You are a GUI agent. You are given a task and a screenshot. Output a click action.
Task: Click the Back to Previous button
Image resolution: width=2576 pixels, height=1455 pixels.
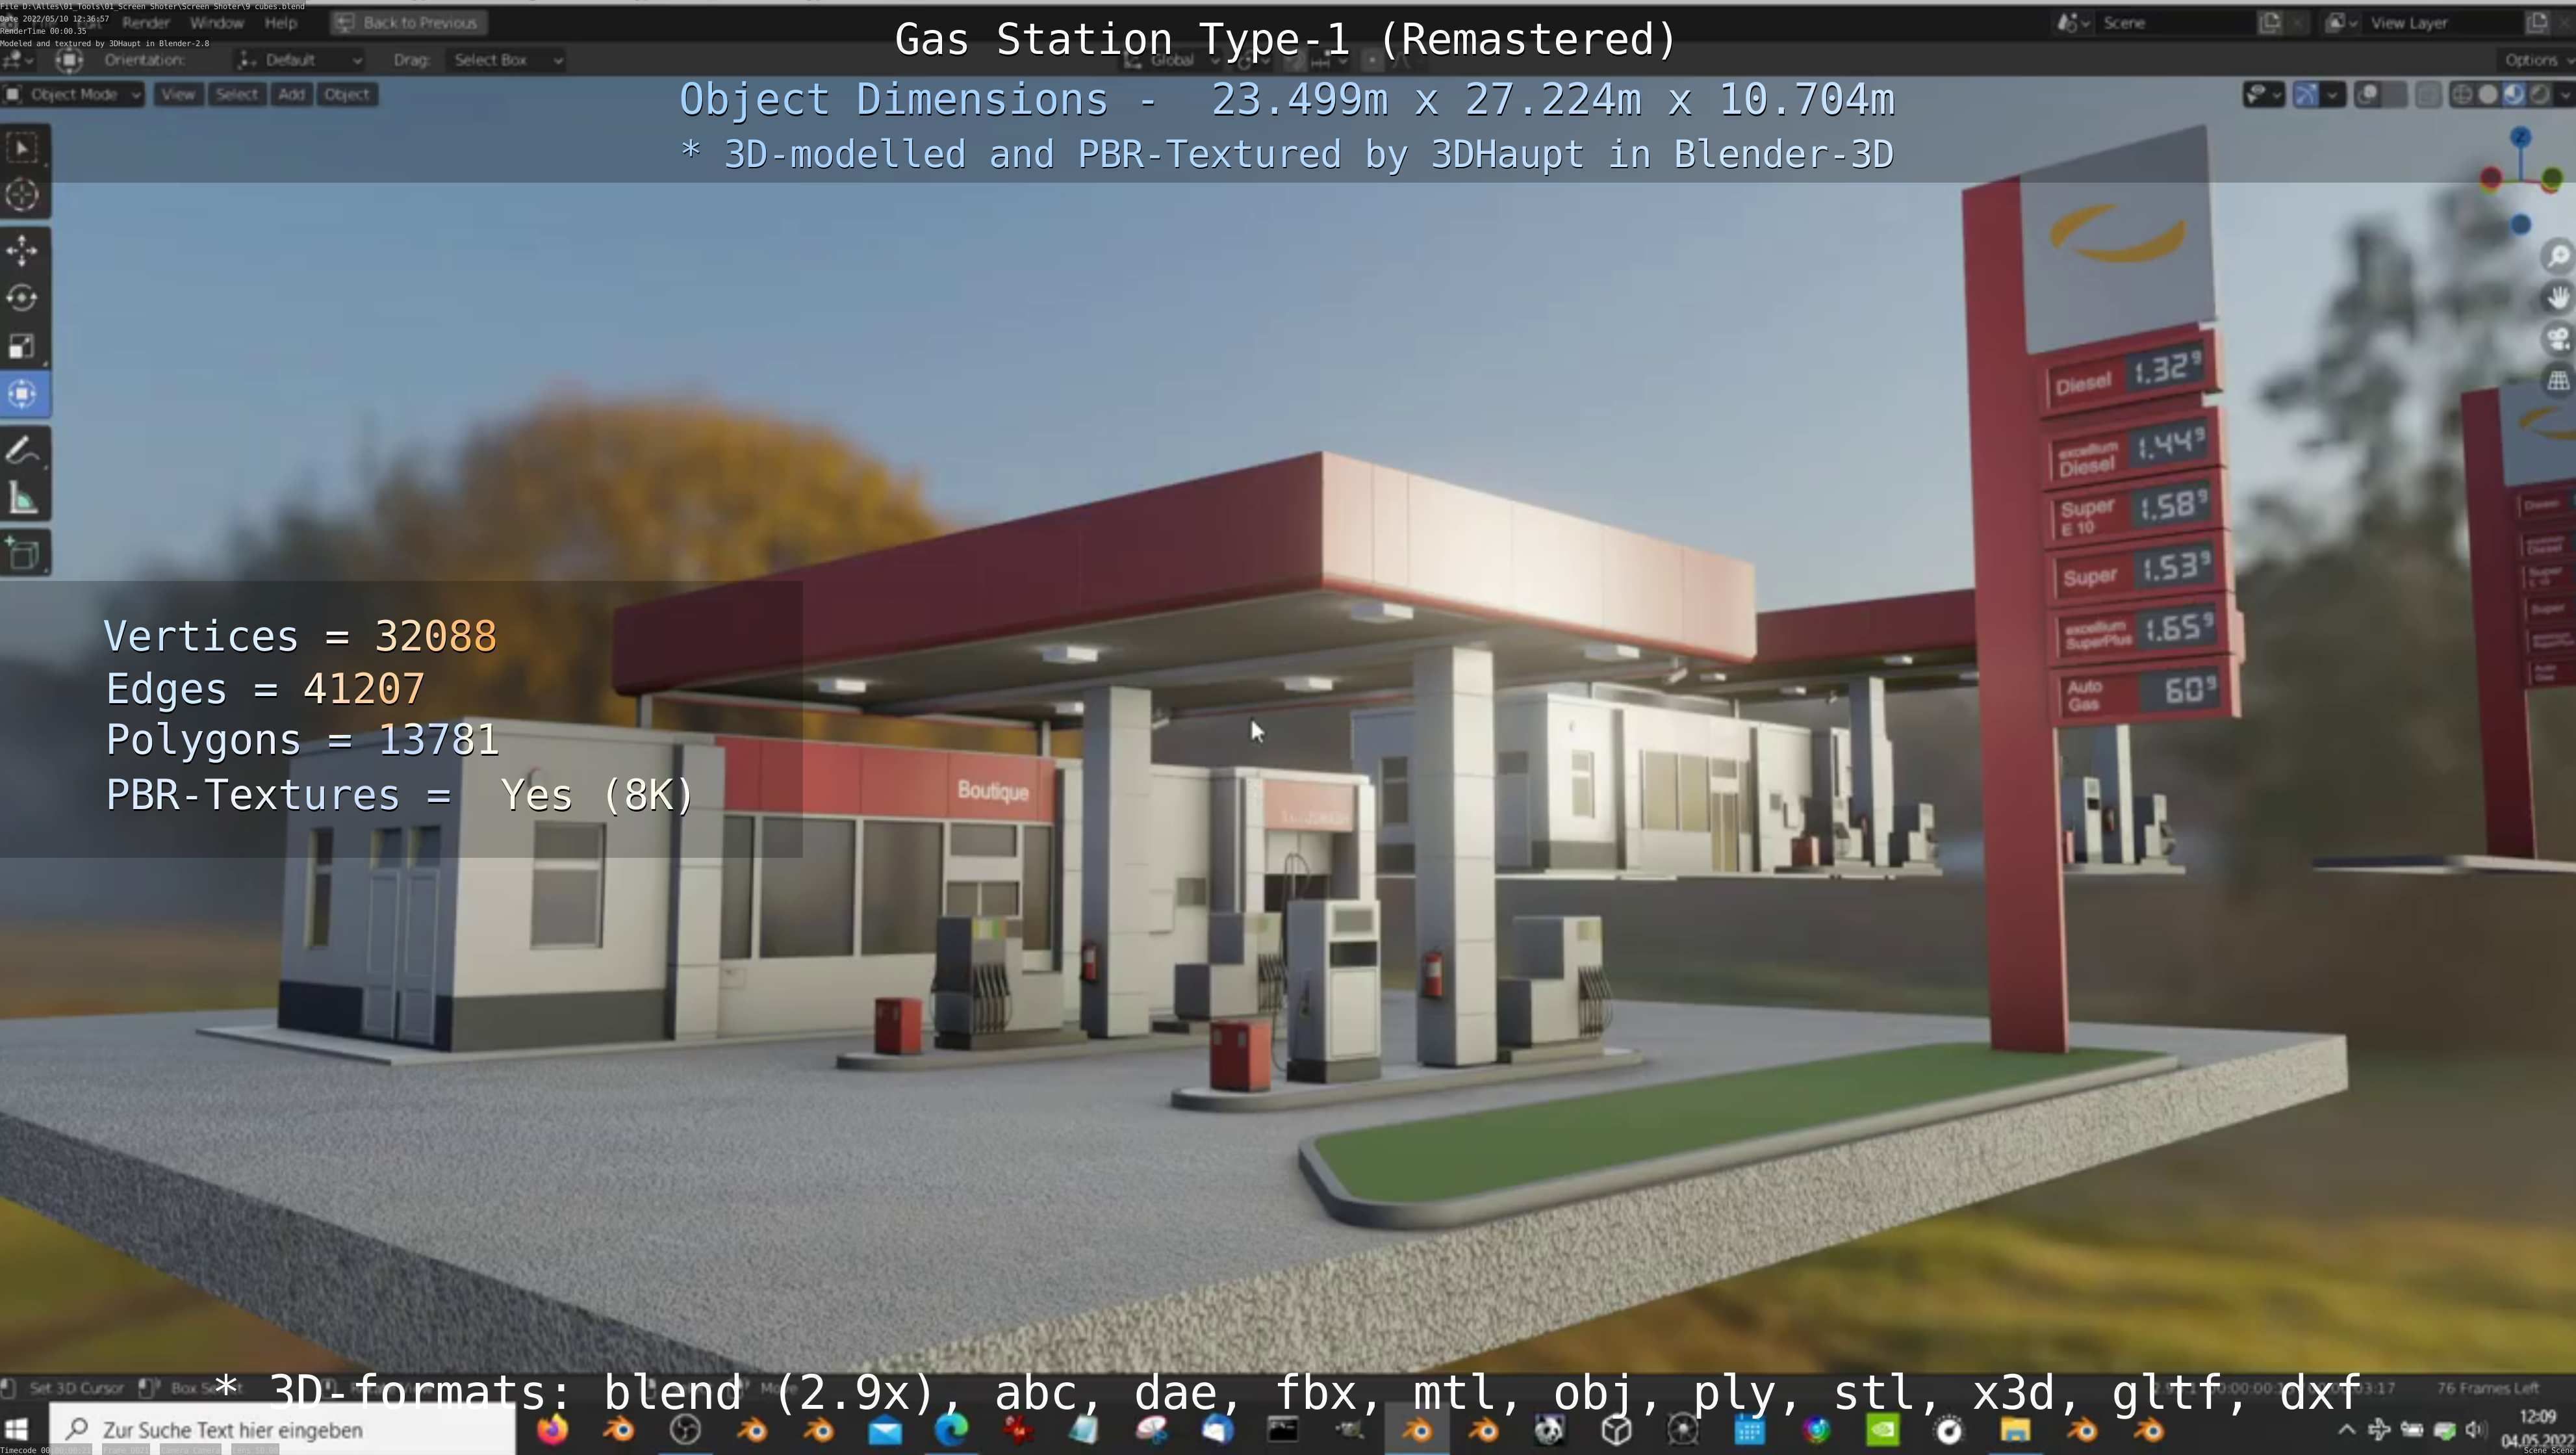[x=408, y=22]
